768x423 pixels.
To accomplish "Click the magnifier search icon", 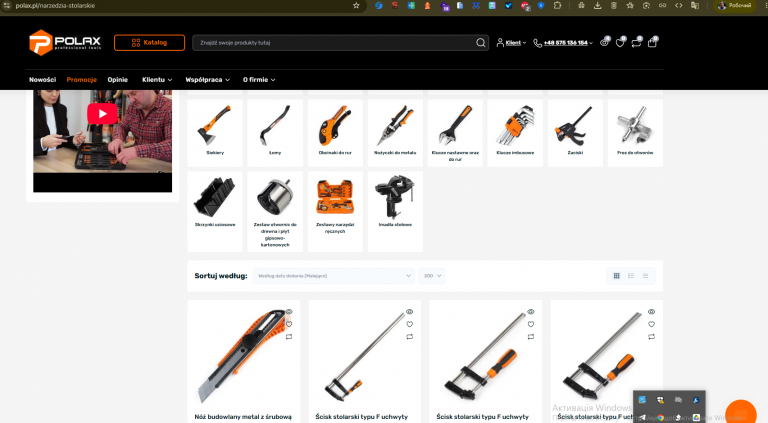I will point(480,43).
